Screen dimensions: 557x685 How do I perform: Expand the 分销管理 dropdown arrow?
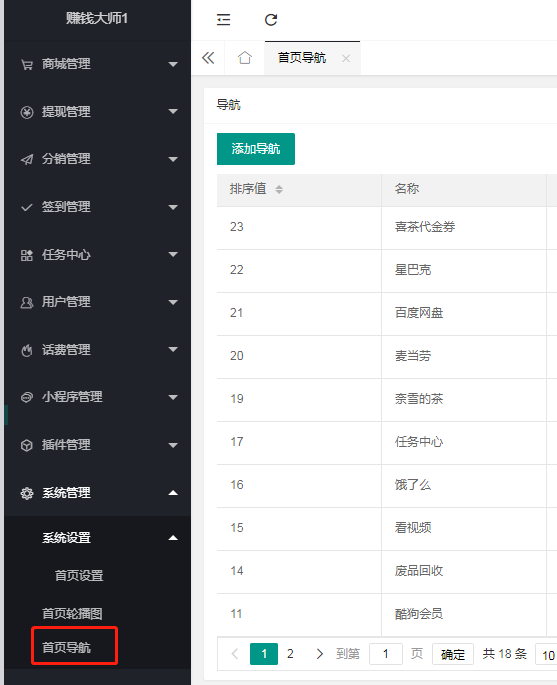(x=173, y=159)
